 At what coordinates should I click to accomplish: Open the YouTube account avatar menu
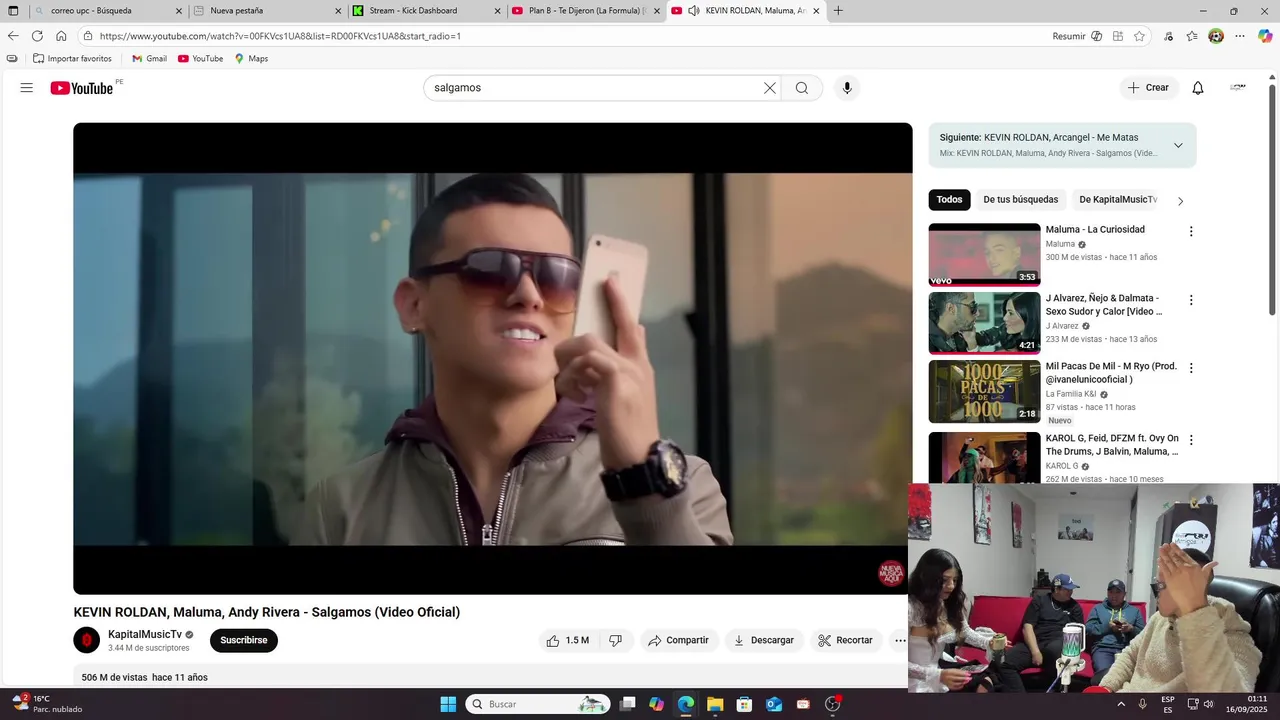click(x=1238, y=88)
